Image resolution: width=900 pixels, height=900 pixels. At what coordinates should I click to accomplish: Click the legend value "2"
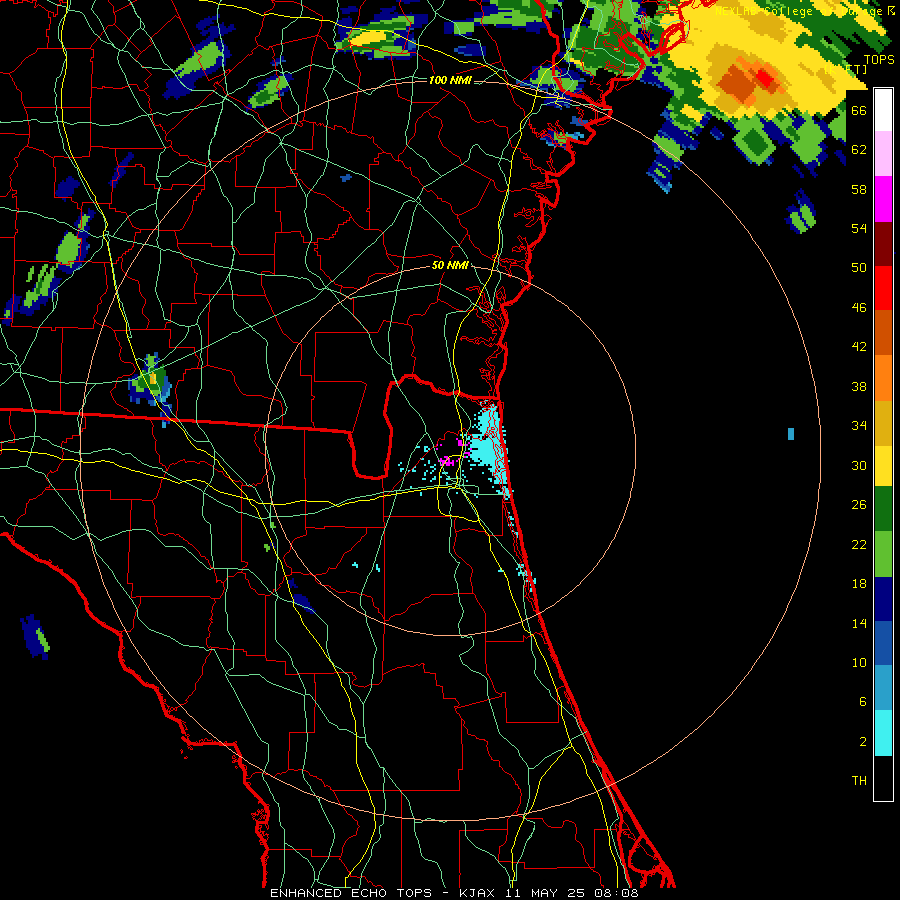[x=862, y=742]
